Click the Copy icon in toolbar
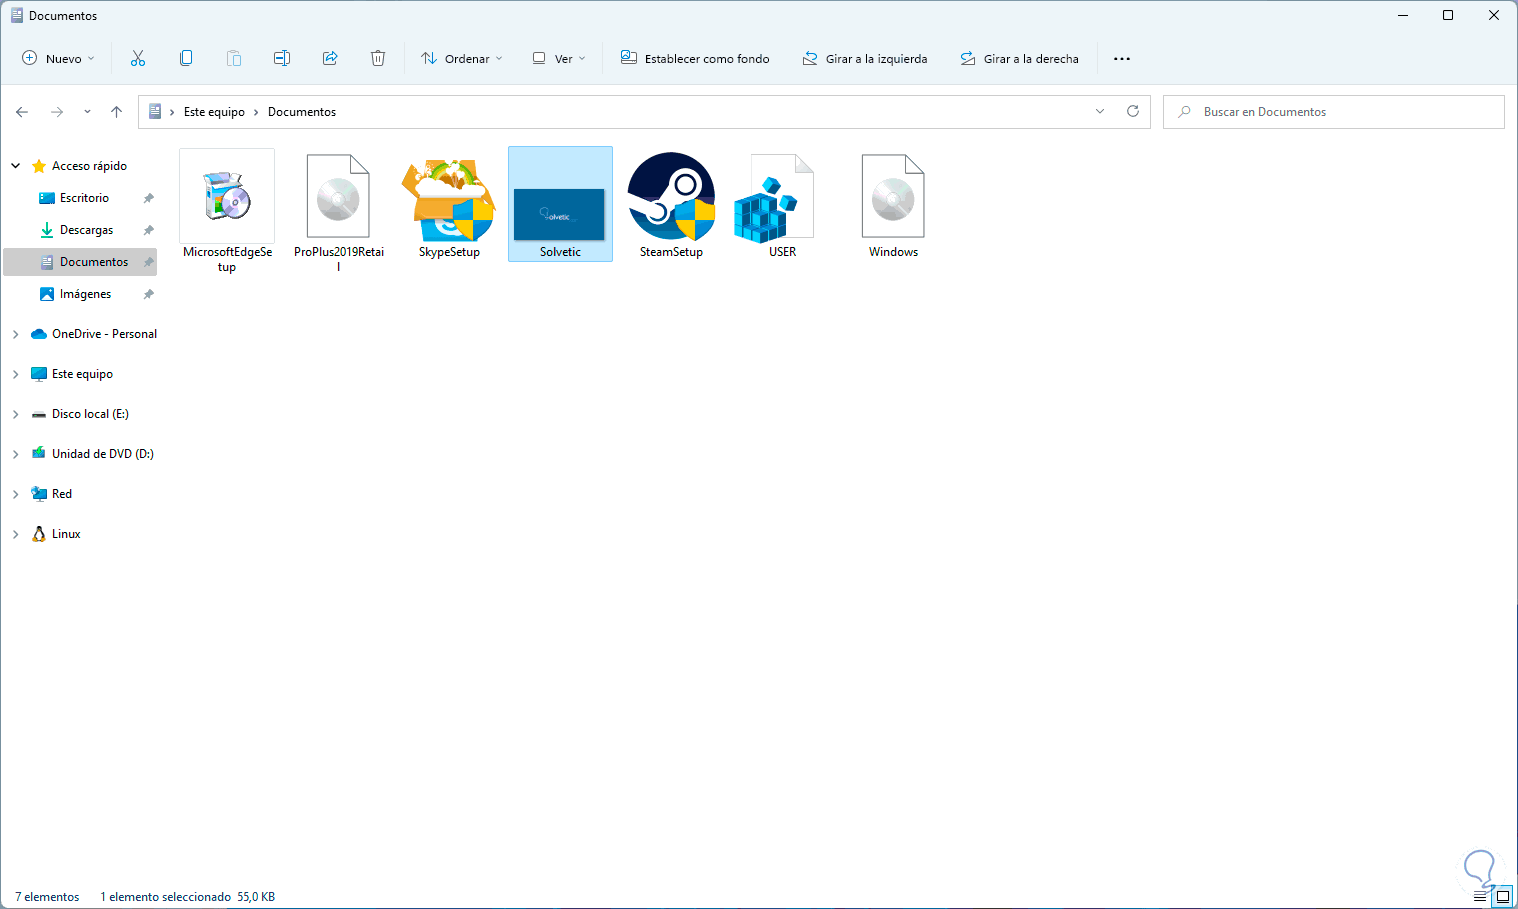1518x909 pixels. click(186, 58)
